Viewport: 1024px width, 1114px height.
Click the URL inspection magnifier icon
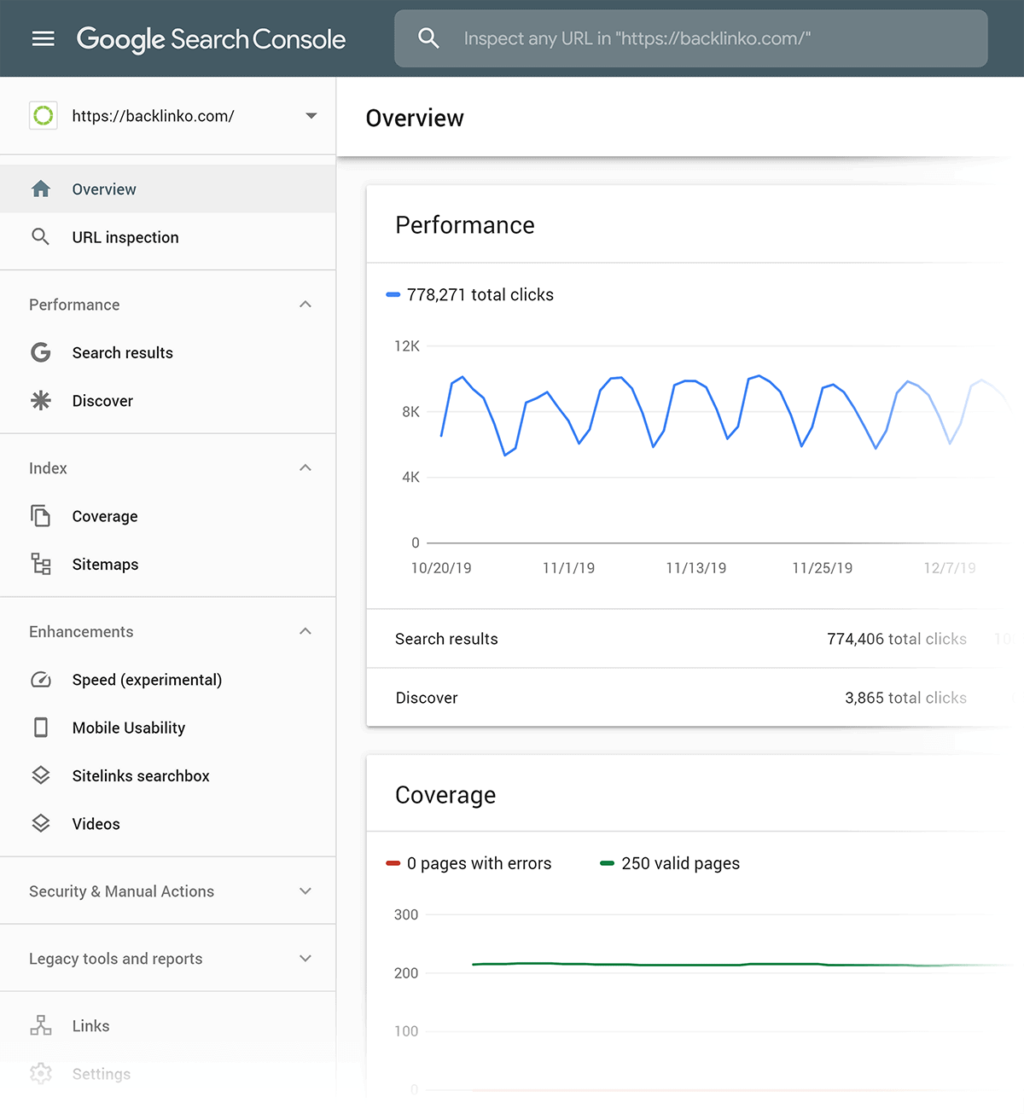click(x=41, y=237)
